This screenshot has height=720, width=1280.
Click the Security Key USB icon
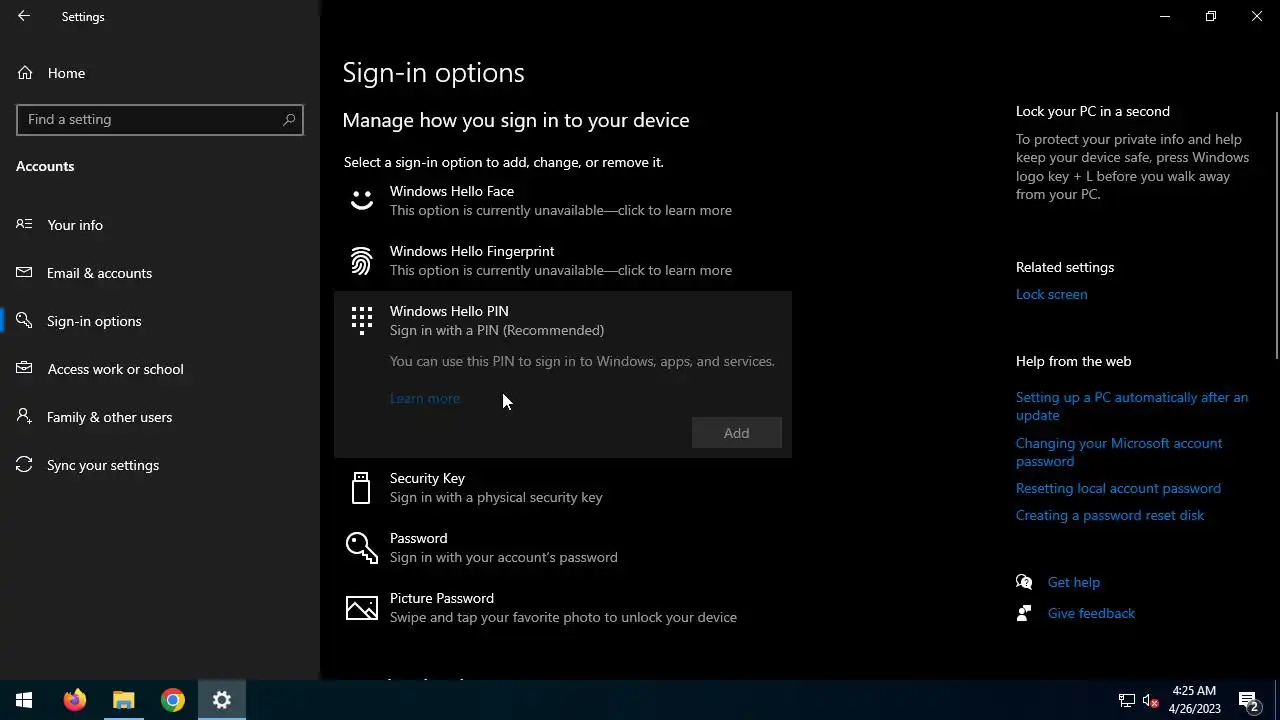coord(361,488)
